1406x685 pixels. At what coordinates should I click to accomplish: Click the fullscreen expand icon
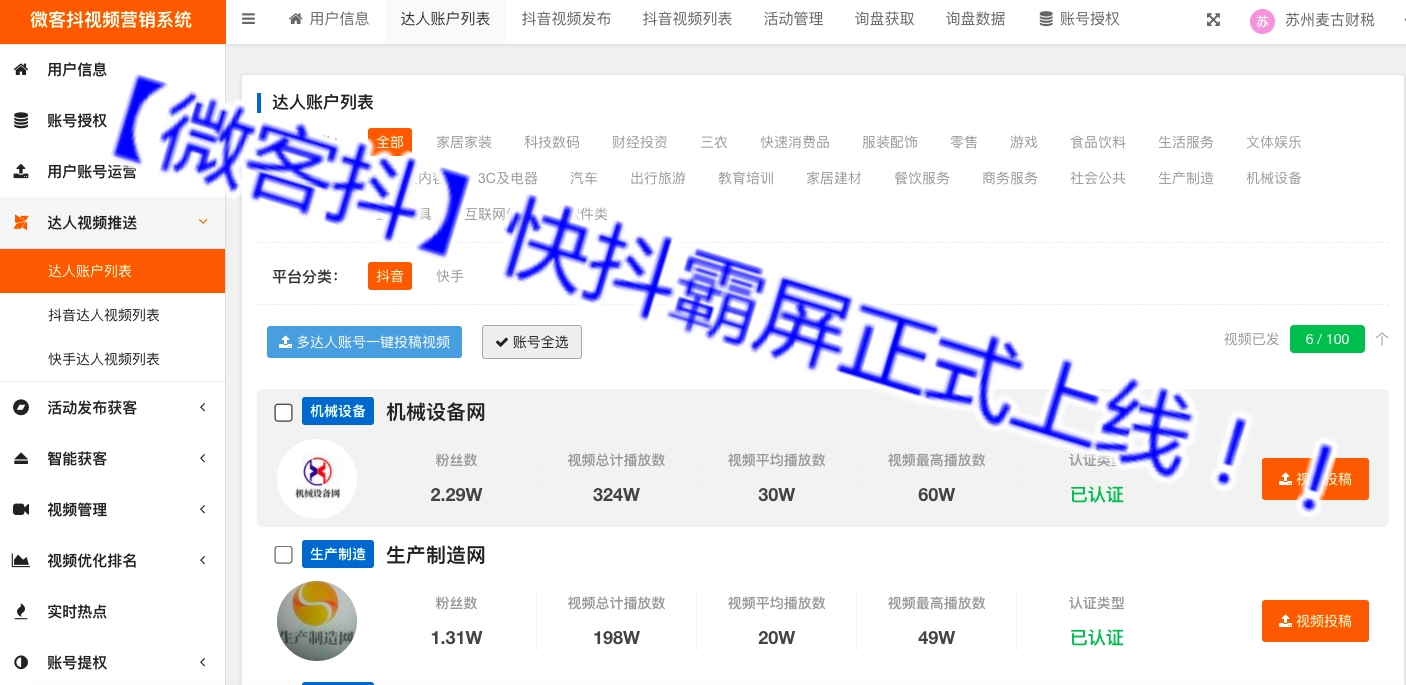coord(1213,20)
